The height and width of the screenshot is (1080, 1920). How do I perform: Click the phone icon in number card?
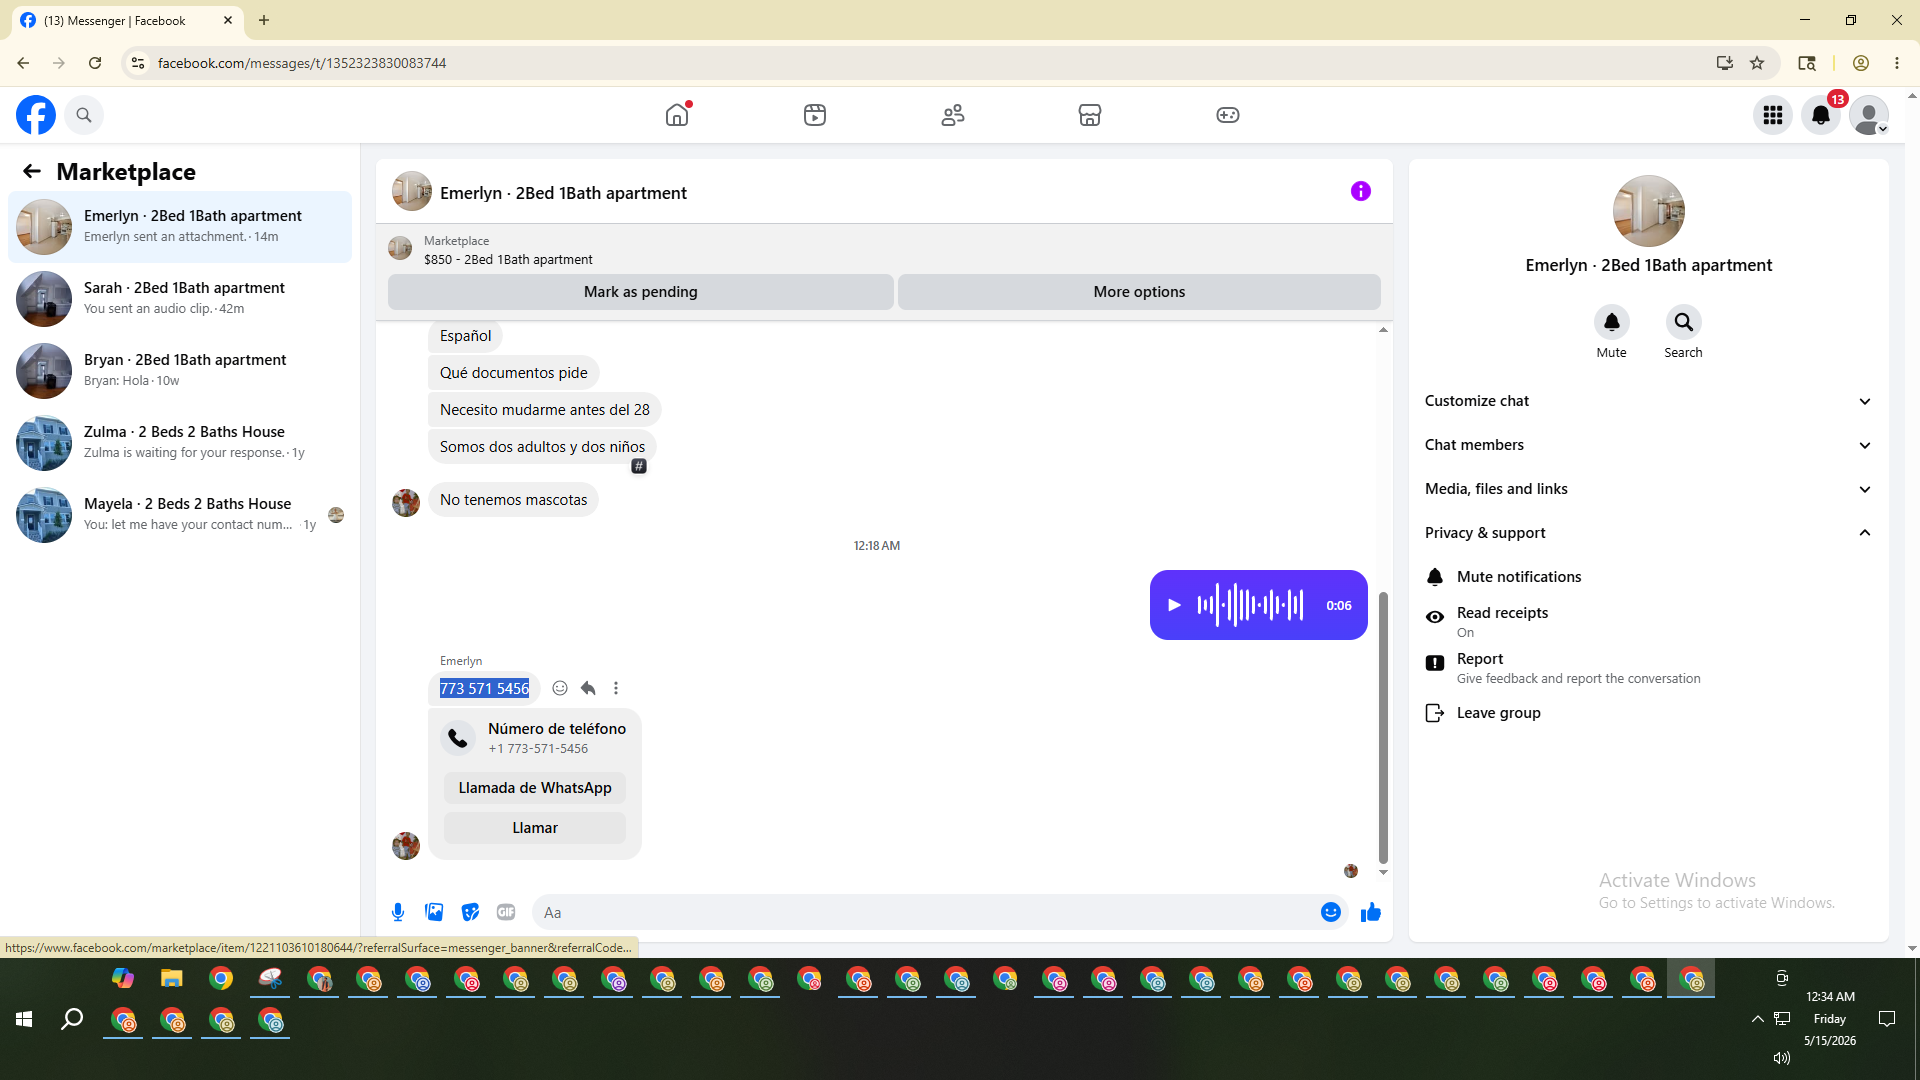(458, 738)
